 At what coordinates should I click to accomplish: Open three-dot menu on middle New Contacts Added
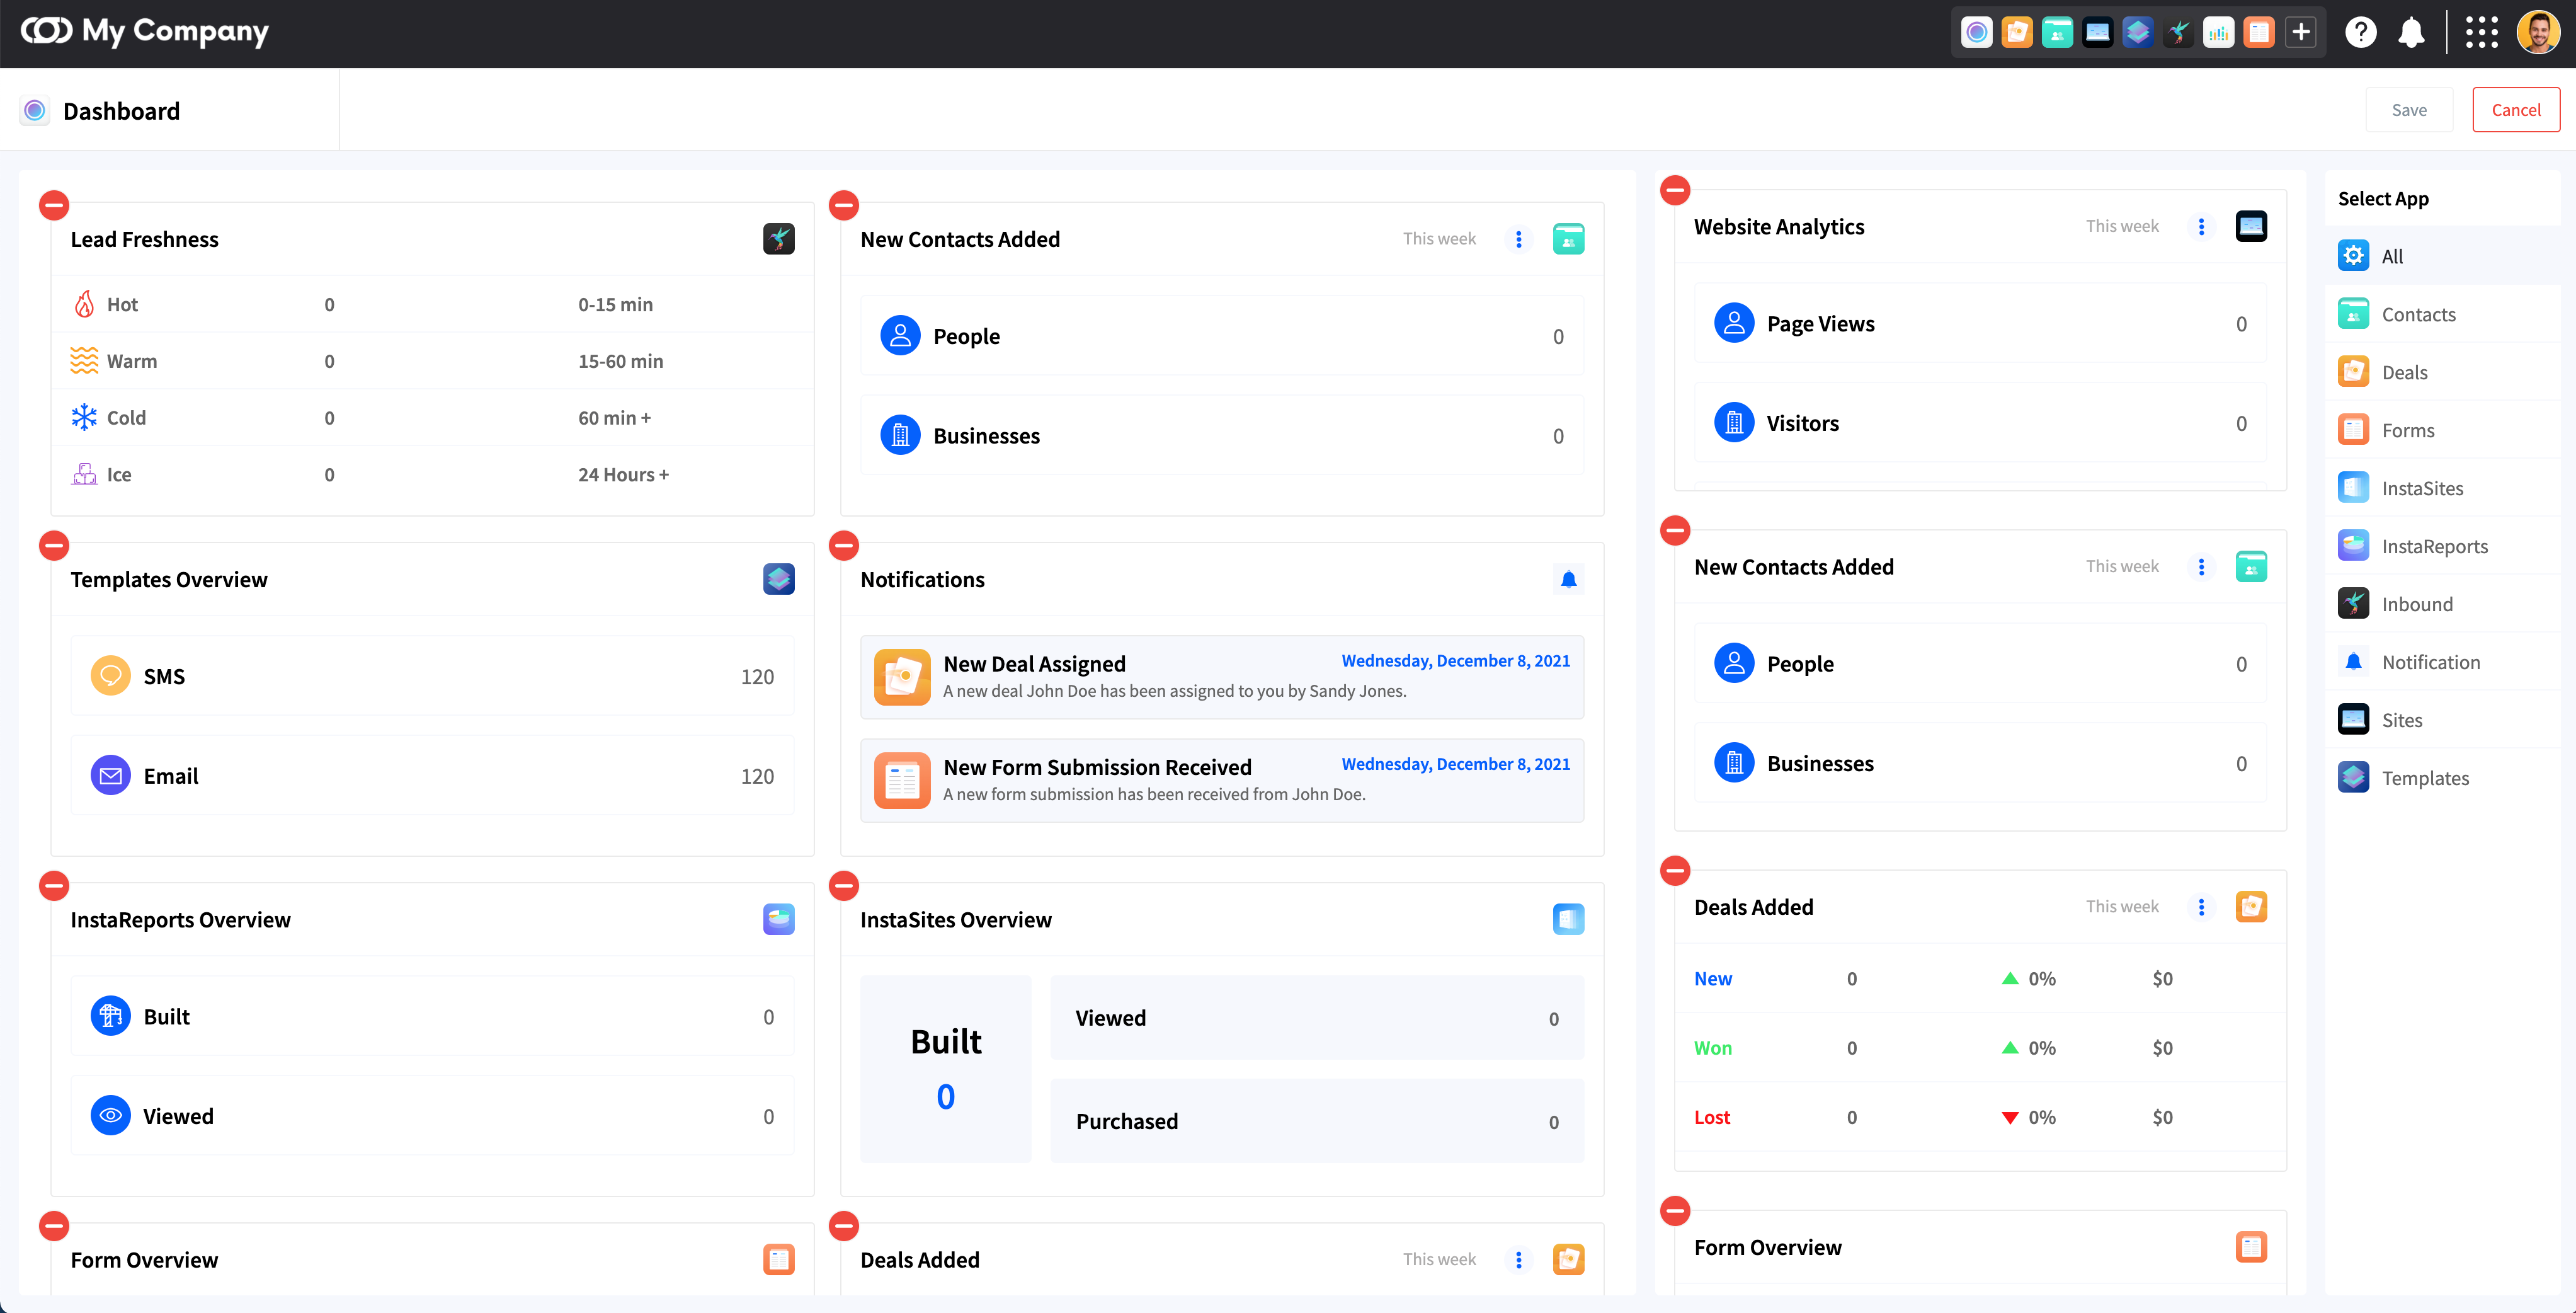[1518, 240]
